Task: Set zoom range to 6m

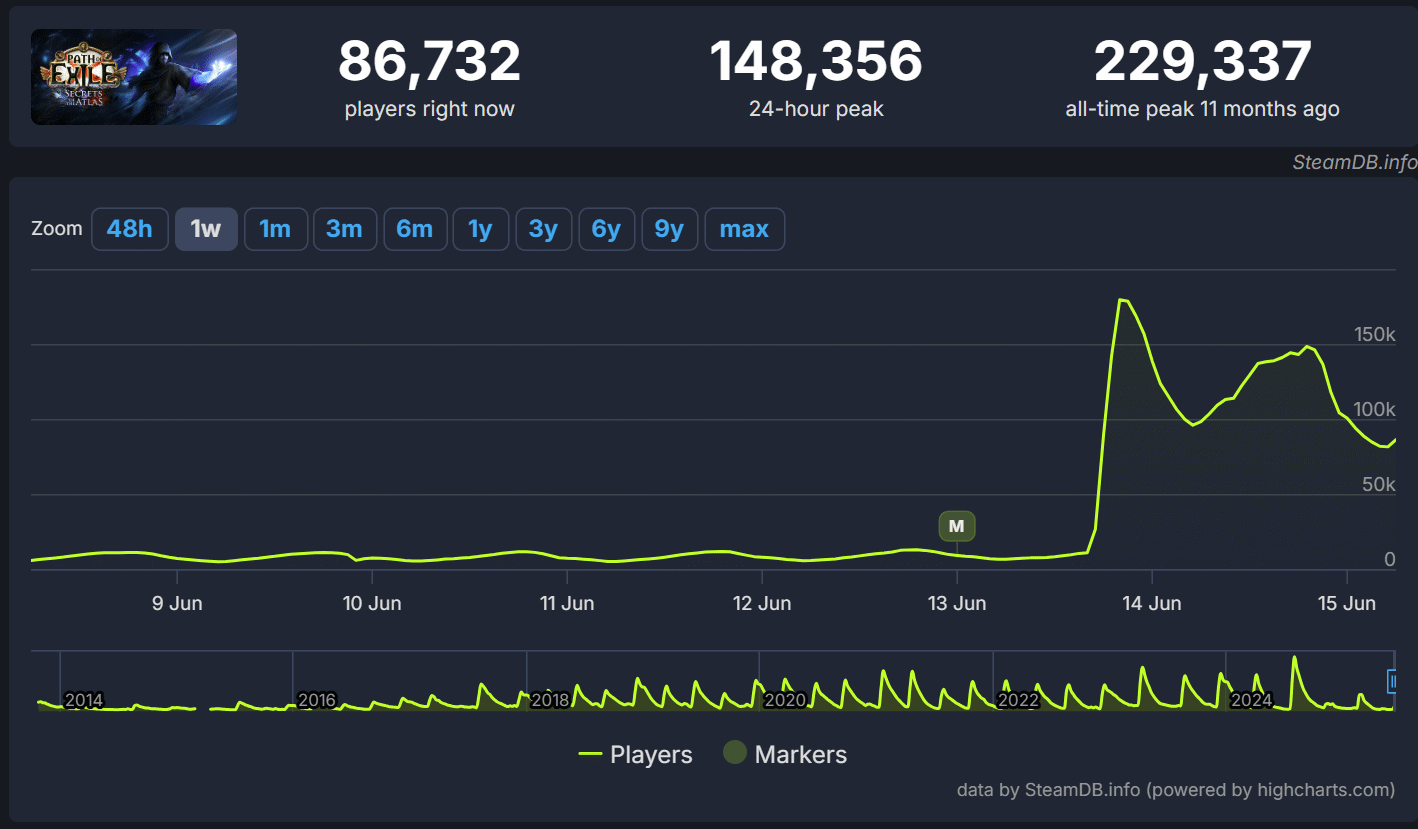Action: point(414,229)
